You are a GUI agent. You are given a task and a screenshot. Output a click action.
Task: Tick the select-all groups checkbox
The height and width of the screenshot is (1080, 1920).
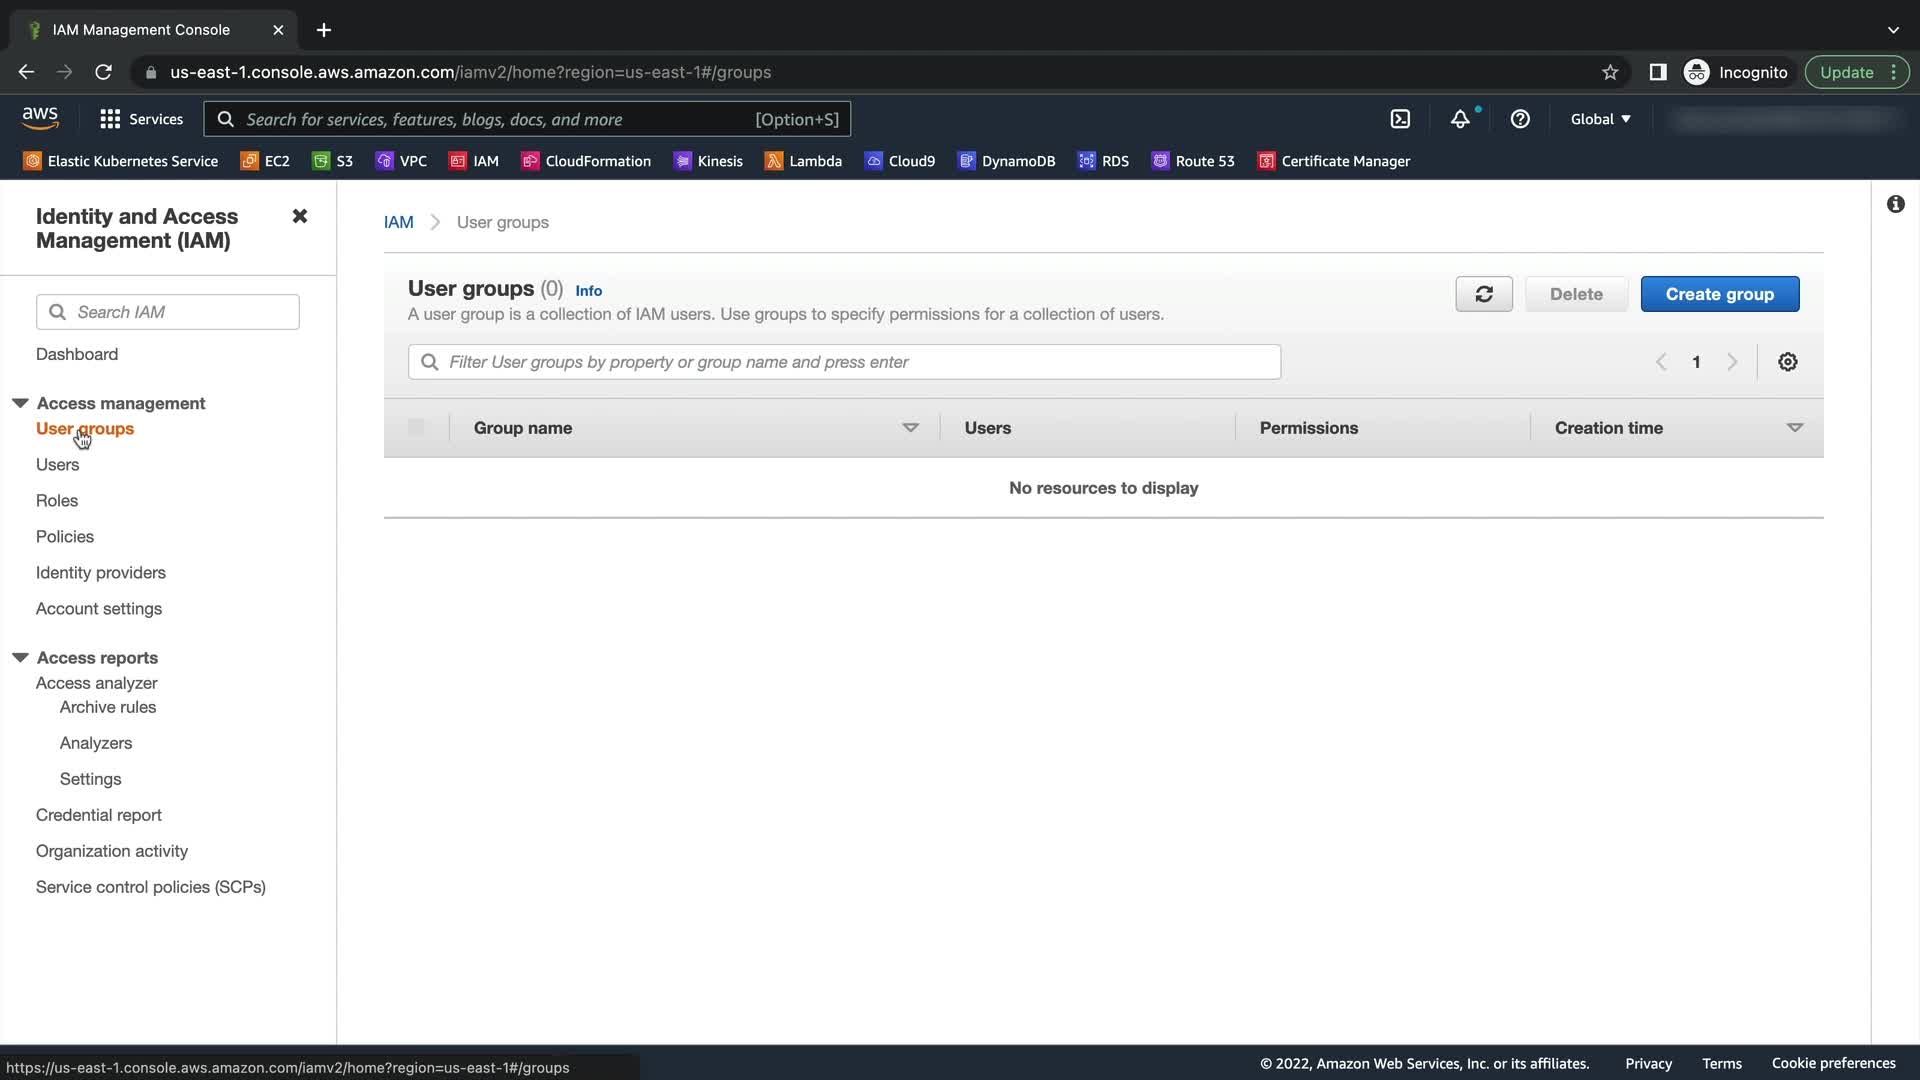416,428
